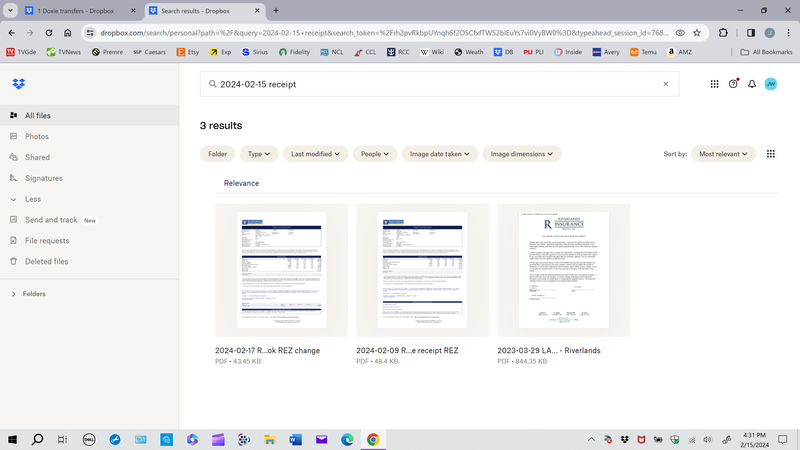The width and height of the screenshot is (800, 450).
Task: Click thumbnail of Riverlands Insurance PDF
Action: [x=564, y=270]
